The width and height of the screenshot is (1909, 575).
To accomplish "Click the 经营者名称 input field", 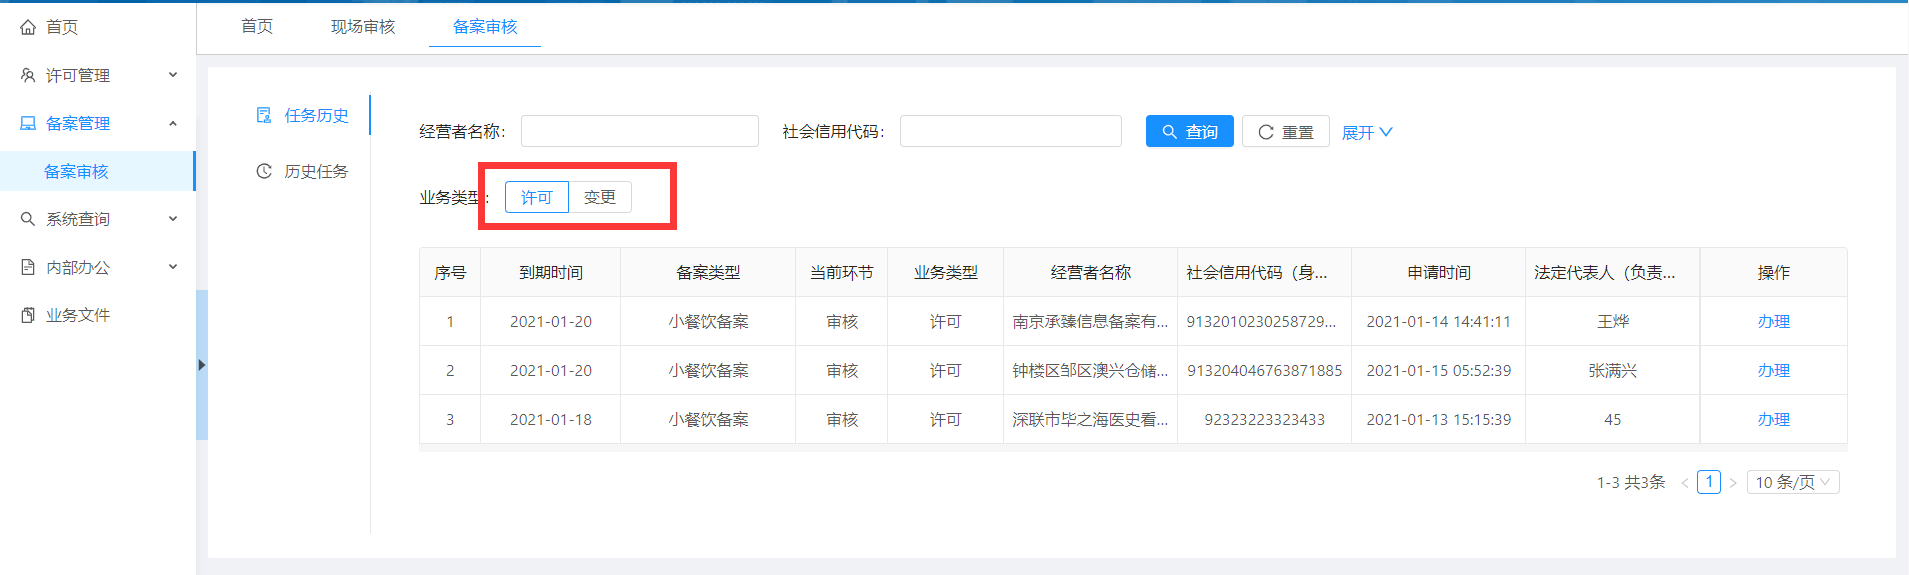I will click(x=639, y=131).
